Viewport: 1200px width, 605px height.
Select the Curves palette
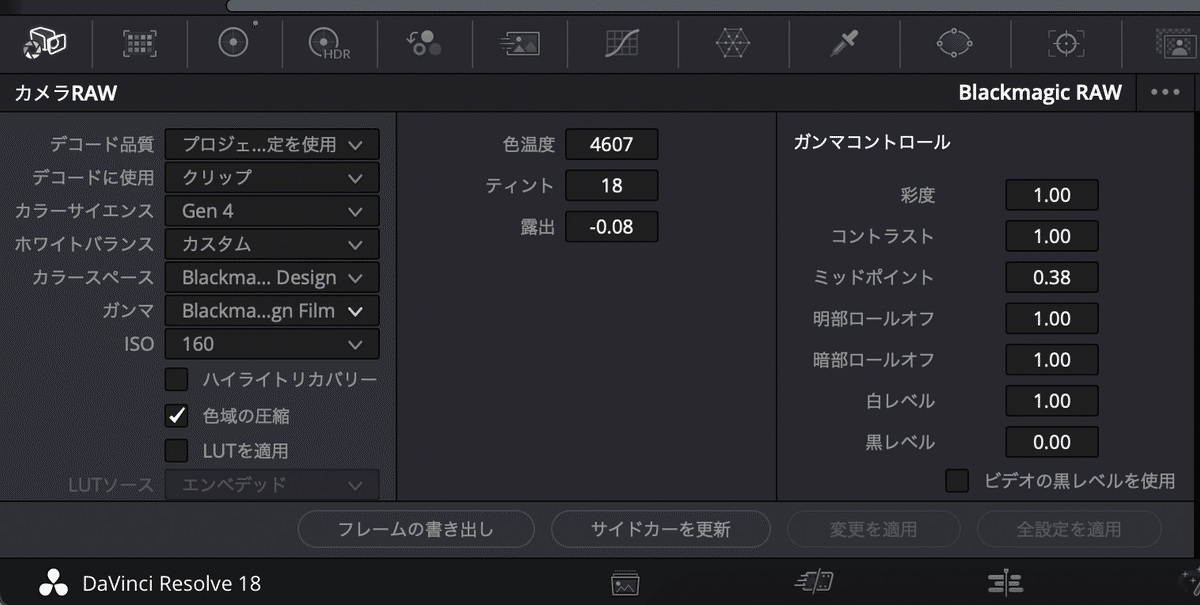click(623, 43)
